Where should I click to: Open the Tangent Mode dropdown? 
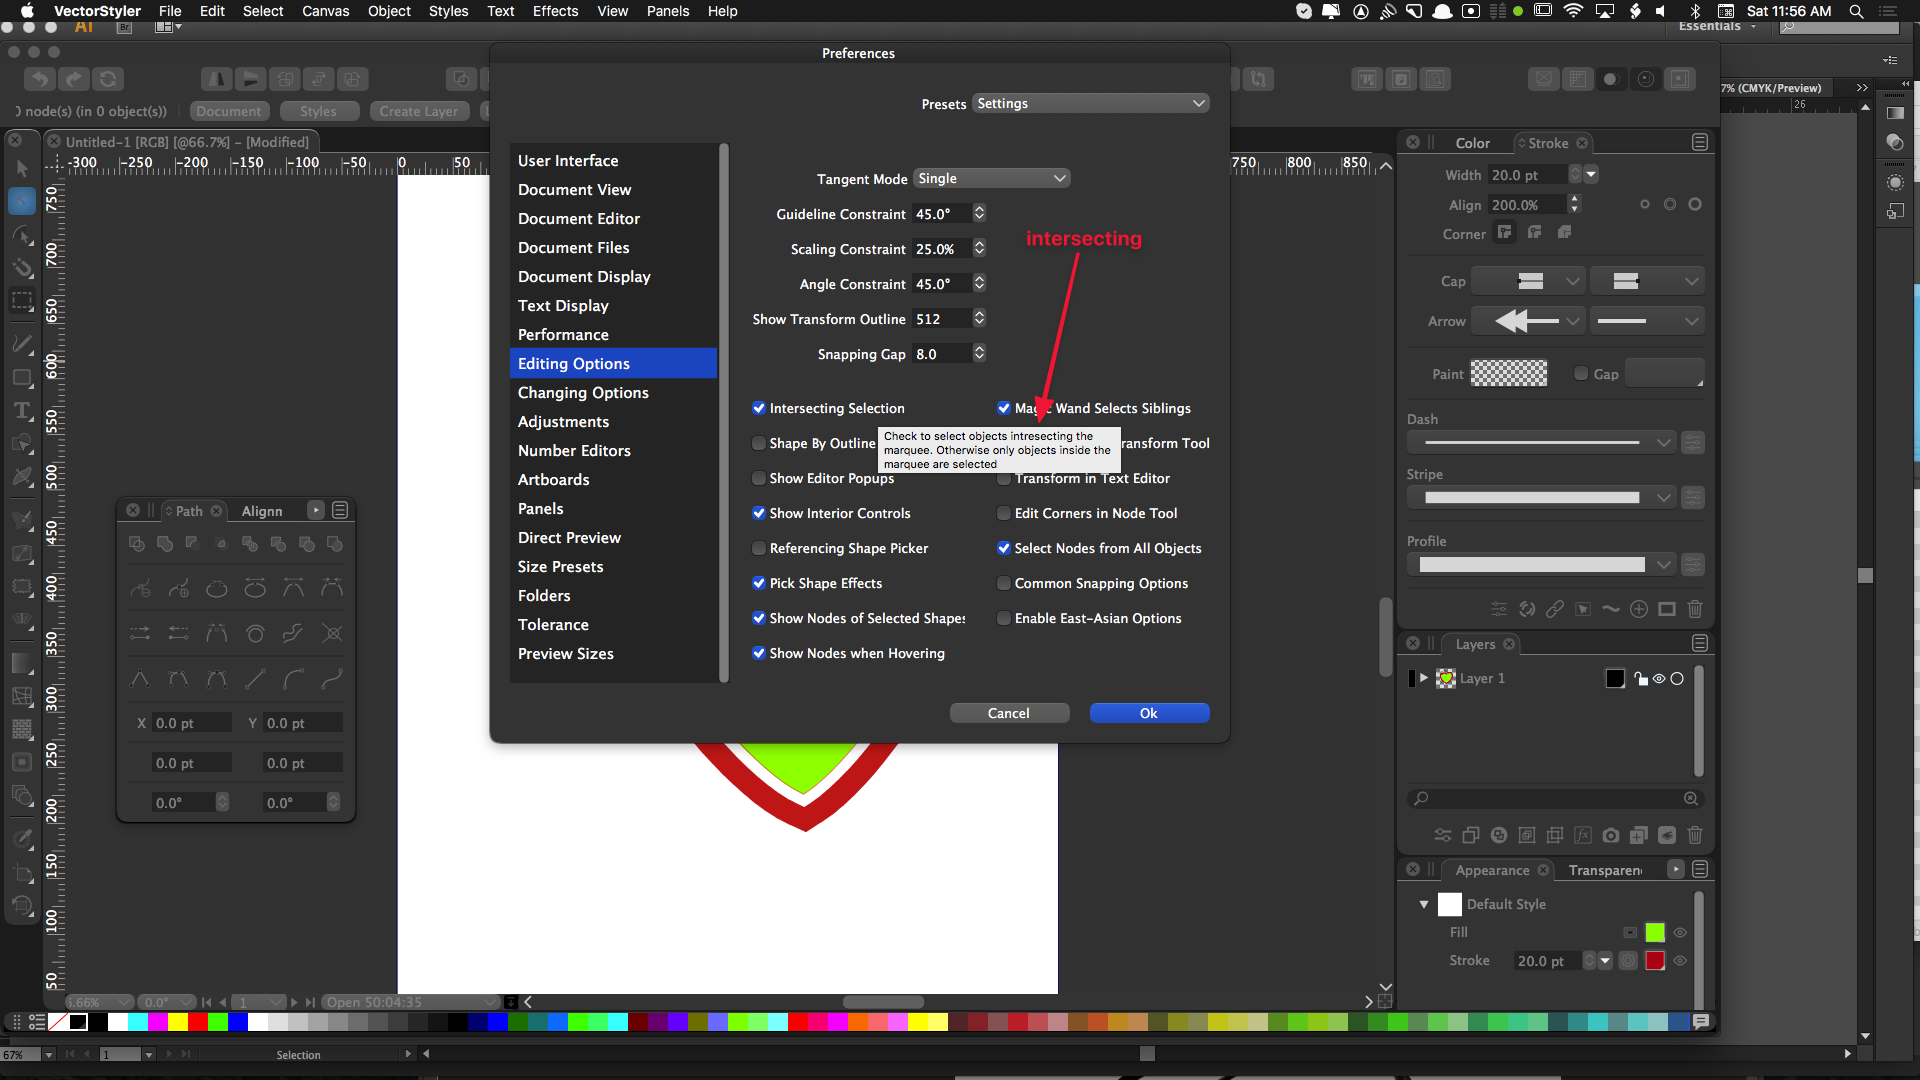(x=992, y=178)
